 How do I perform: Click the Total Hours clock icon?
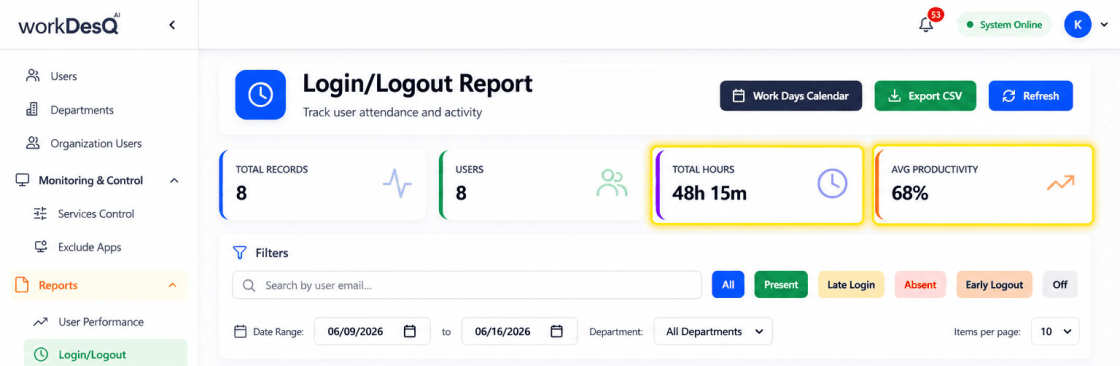832,184
